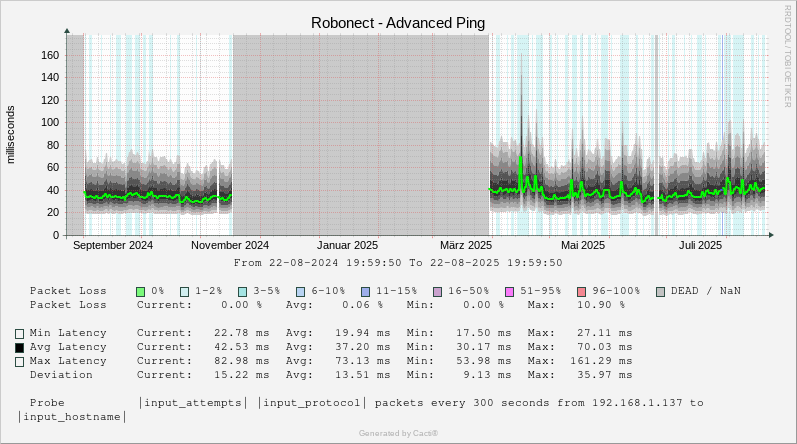Click the Max Latency legend box
The height and width of the screenshot is (444, 797).
click(x=19, y=362)
